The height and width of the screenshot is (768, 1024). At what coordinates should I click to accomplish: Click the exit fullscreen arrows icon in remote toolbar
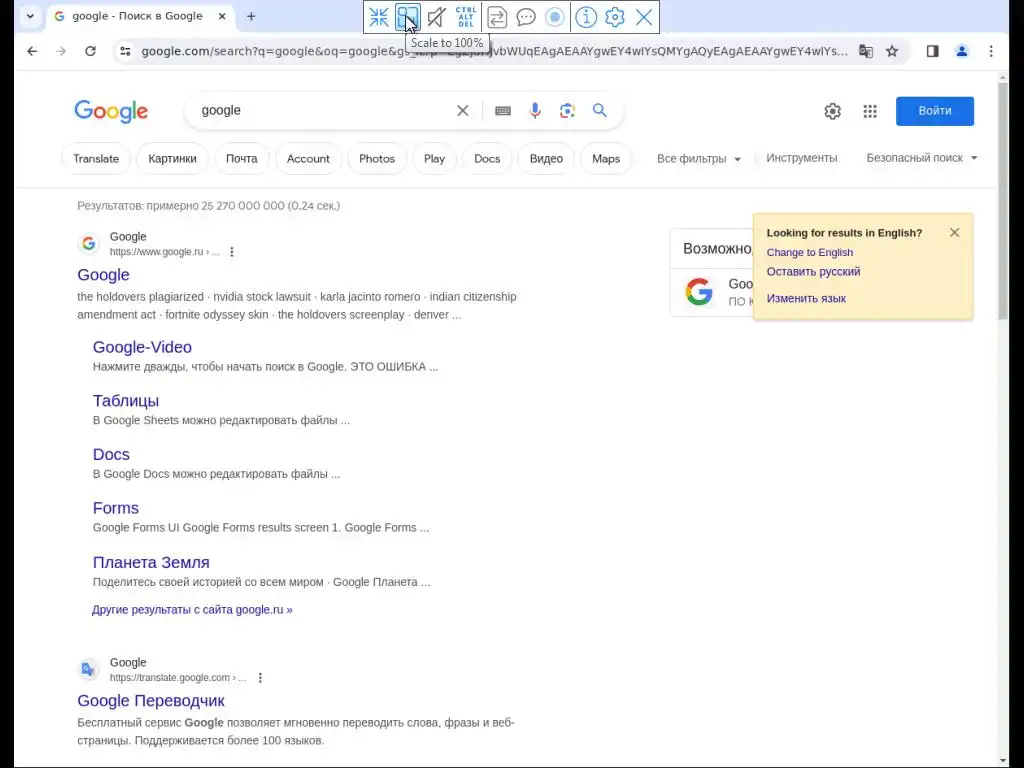pyautogui.click(x=379, y=17)
